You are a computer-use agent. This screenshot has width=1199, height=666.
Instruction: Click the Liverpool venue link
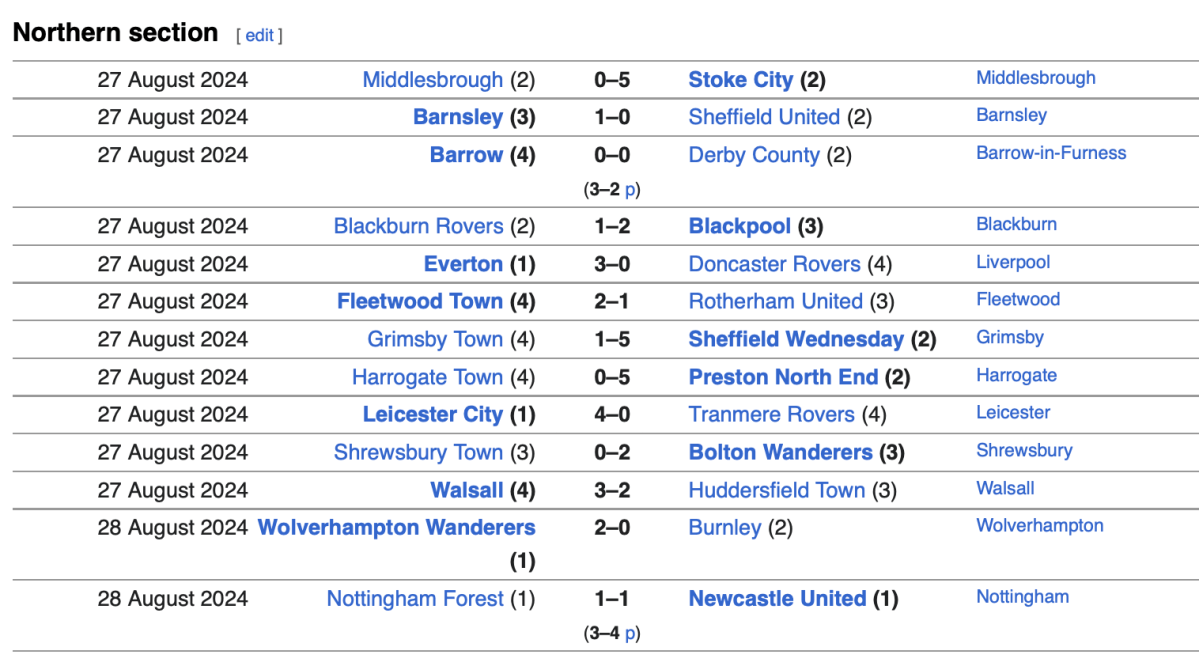point(1013,262)
